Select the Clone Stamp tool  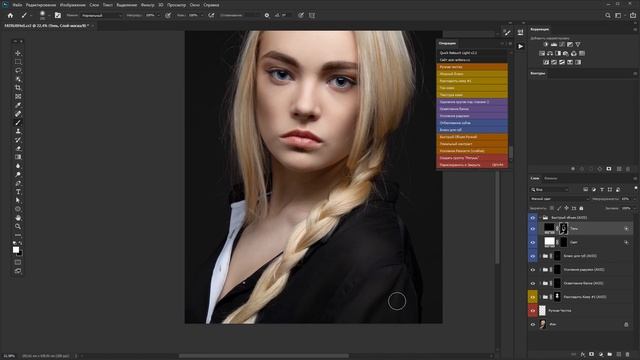click(x=18, y=131)
